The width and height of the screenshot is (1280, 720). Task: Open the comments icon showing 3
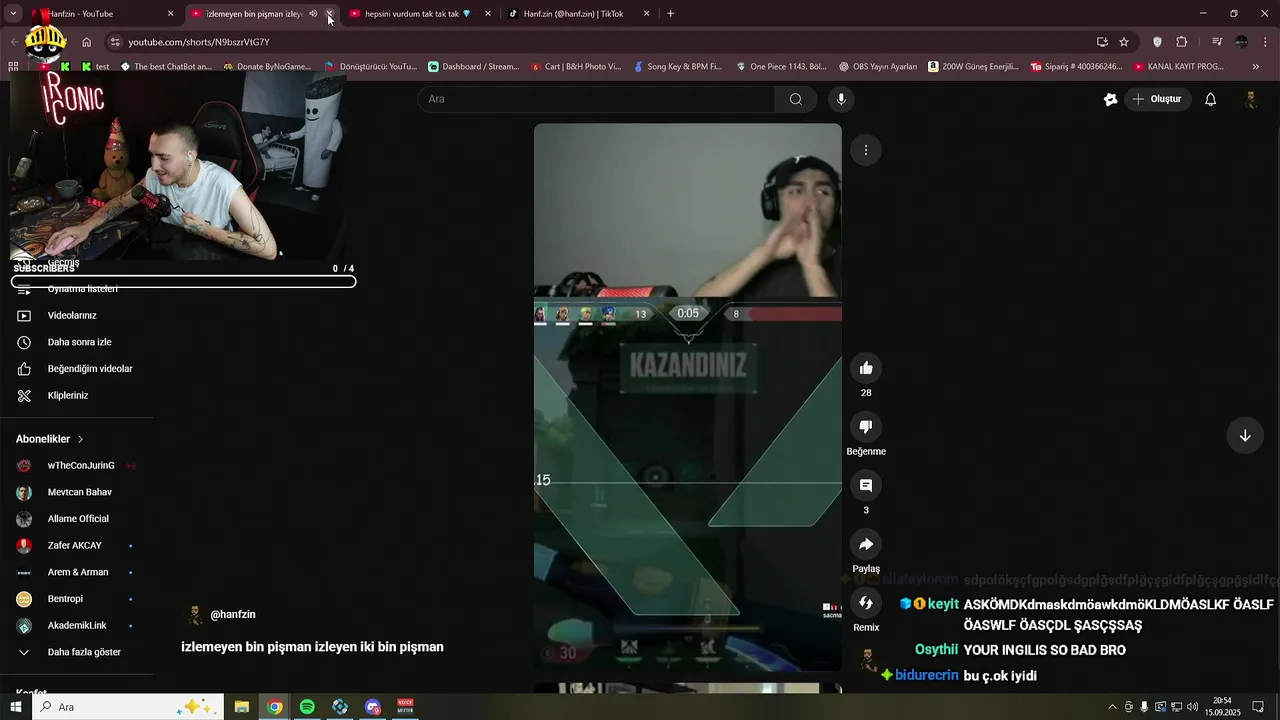click(866, 485)
